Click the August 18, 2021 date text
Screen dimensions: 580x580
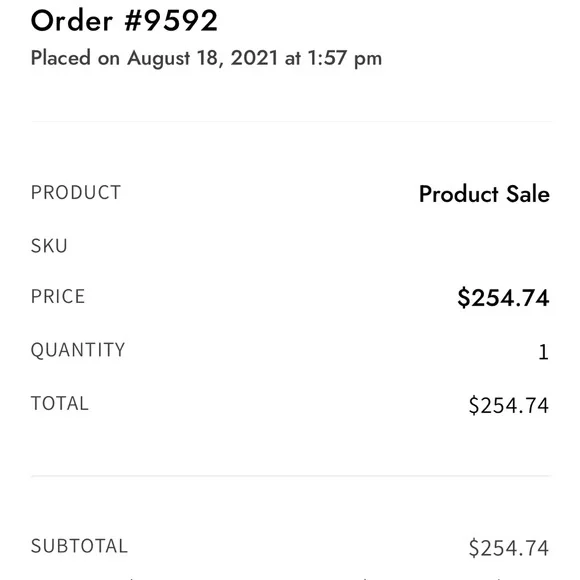pos(202,58)
